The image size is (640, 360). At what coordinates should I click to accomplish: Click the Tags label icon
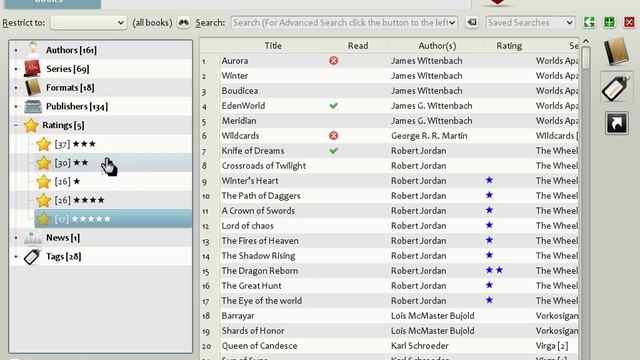pos(32,256)
